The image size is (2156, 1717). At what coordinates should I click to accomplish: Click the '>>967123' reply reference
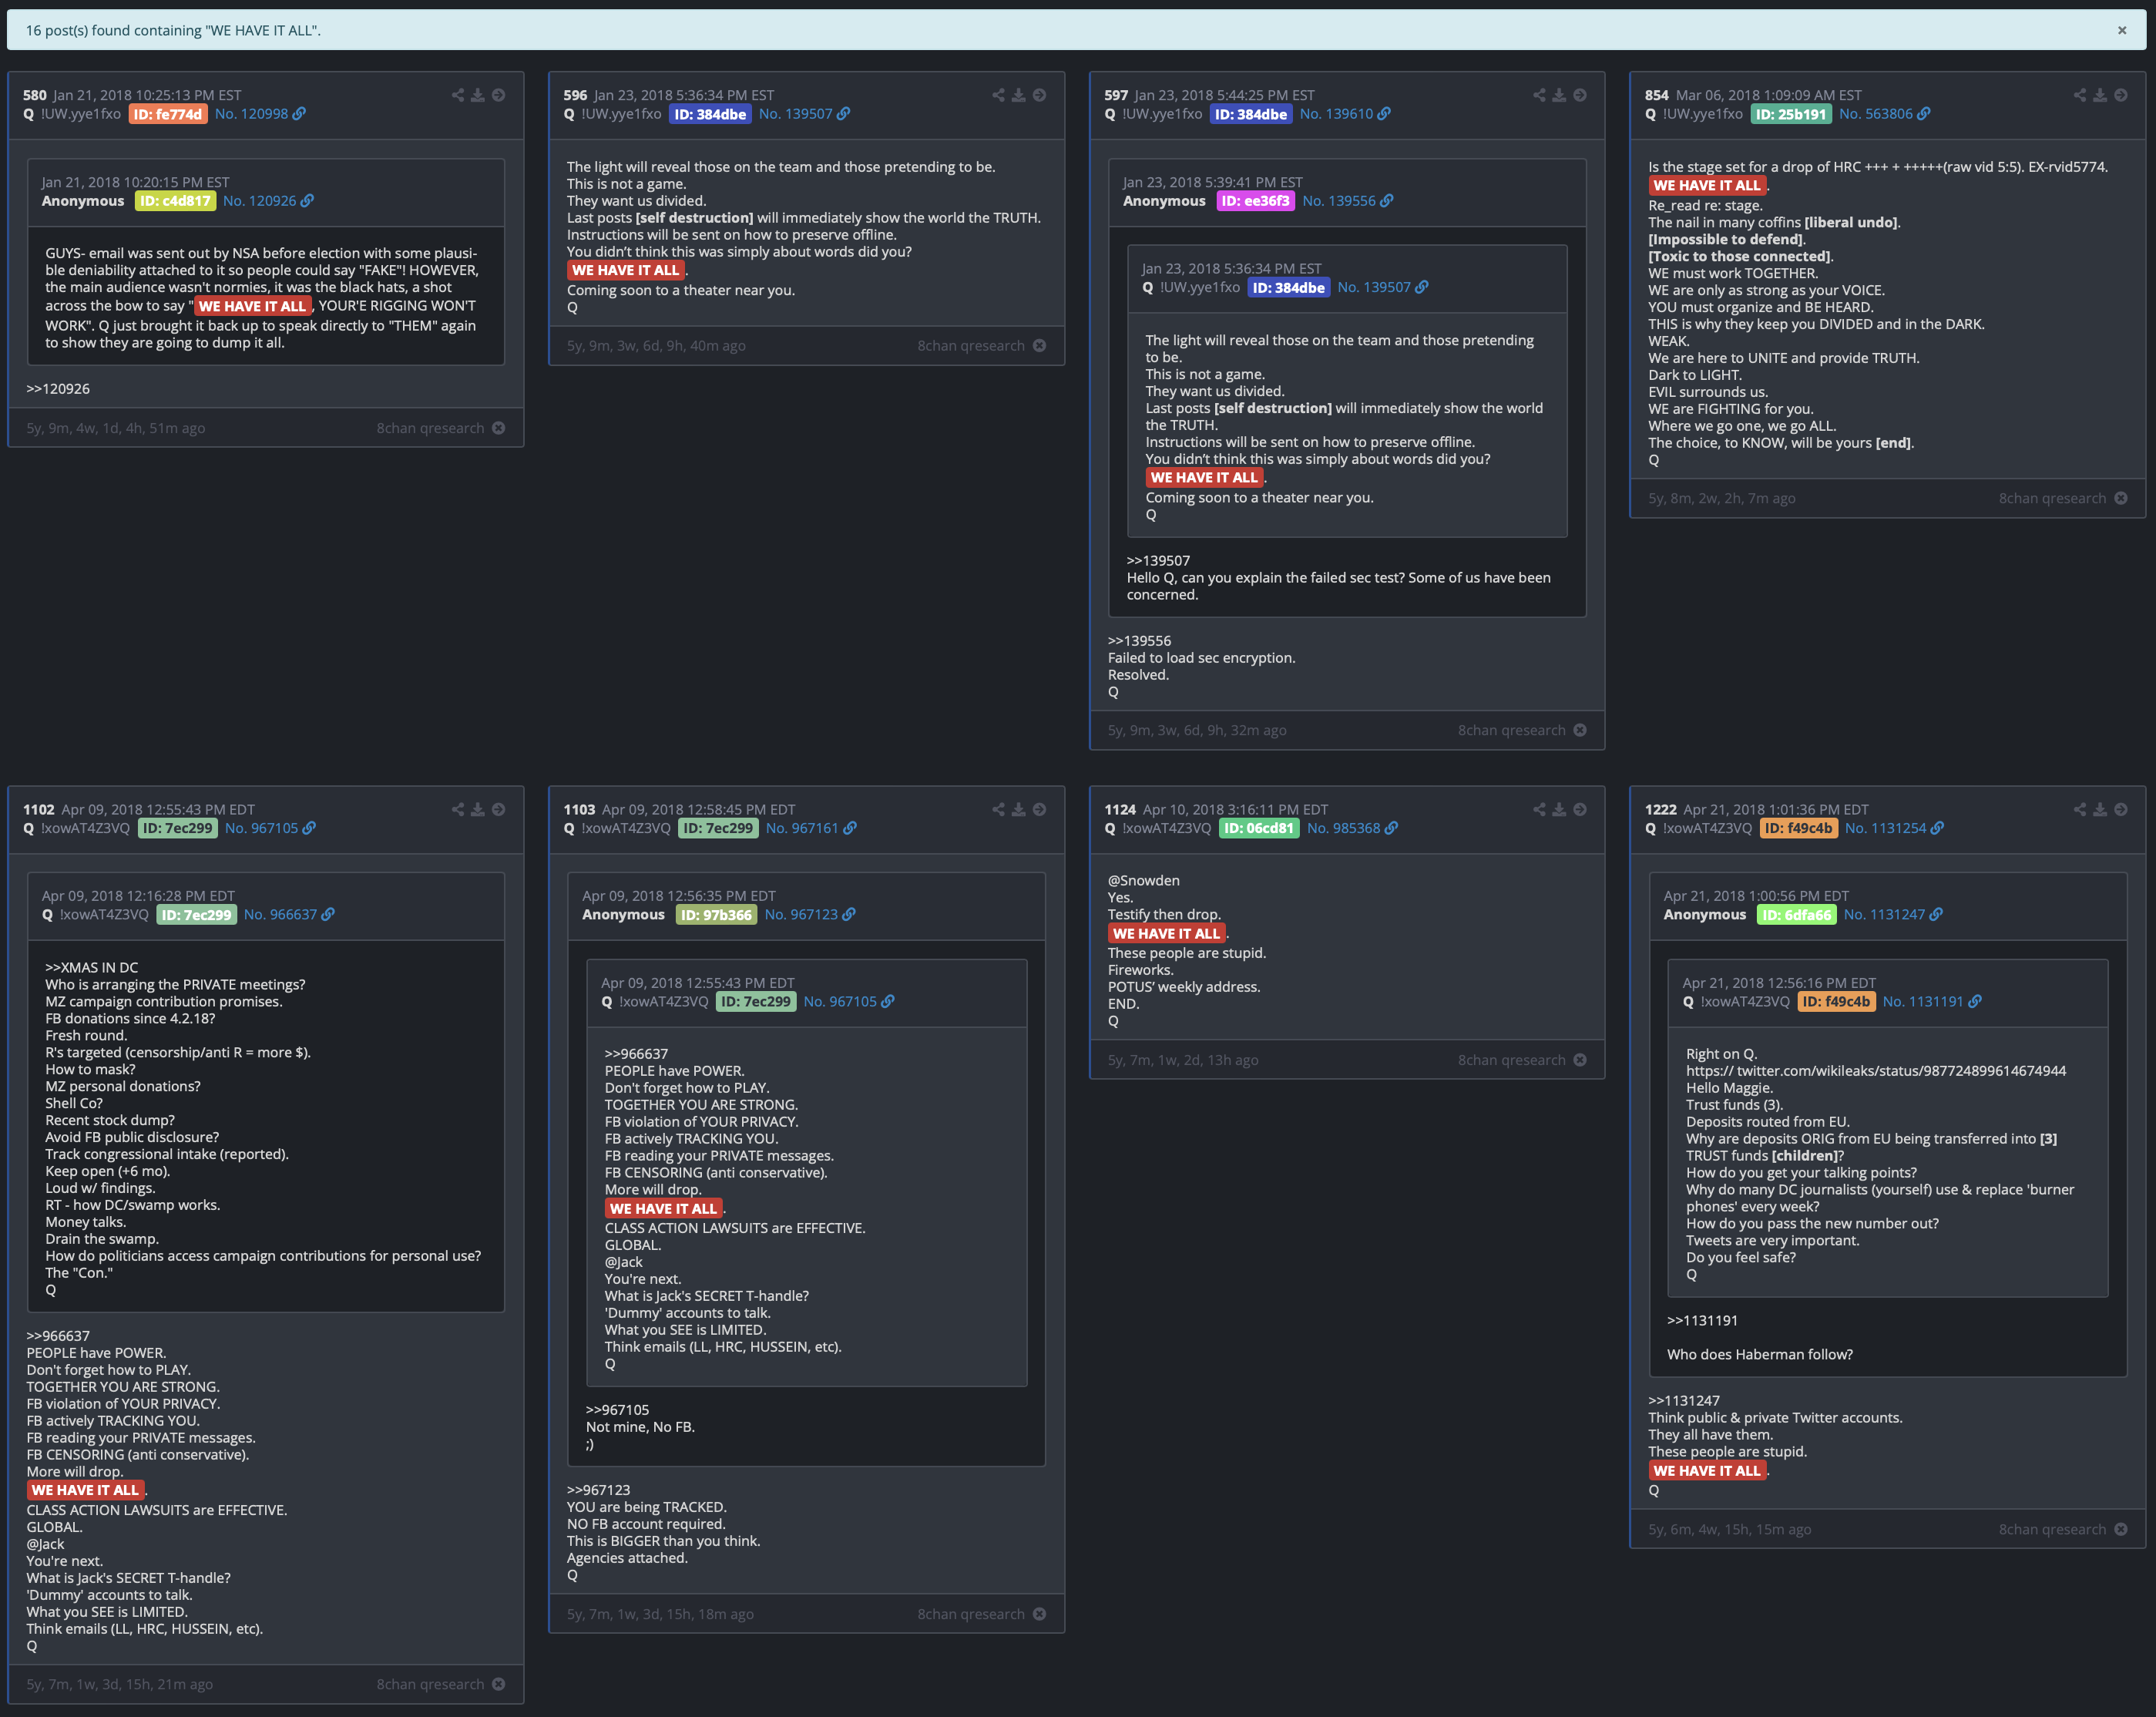click(x=599, y=1490)
